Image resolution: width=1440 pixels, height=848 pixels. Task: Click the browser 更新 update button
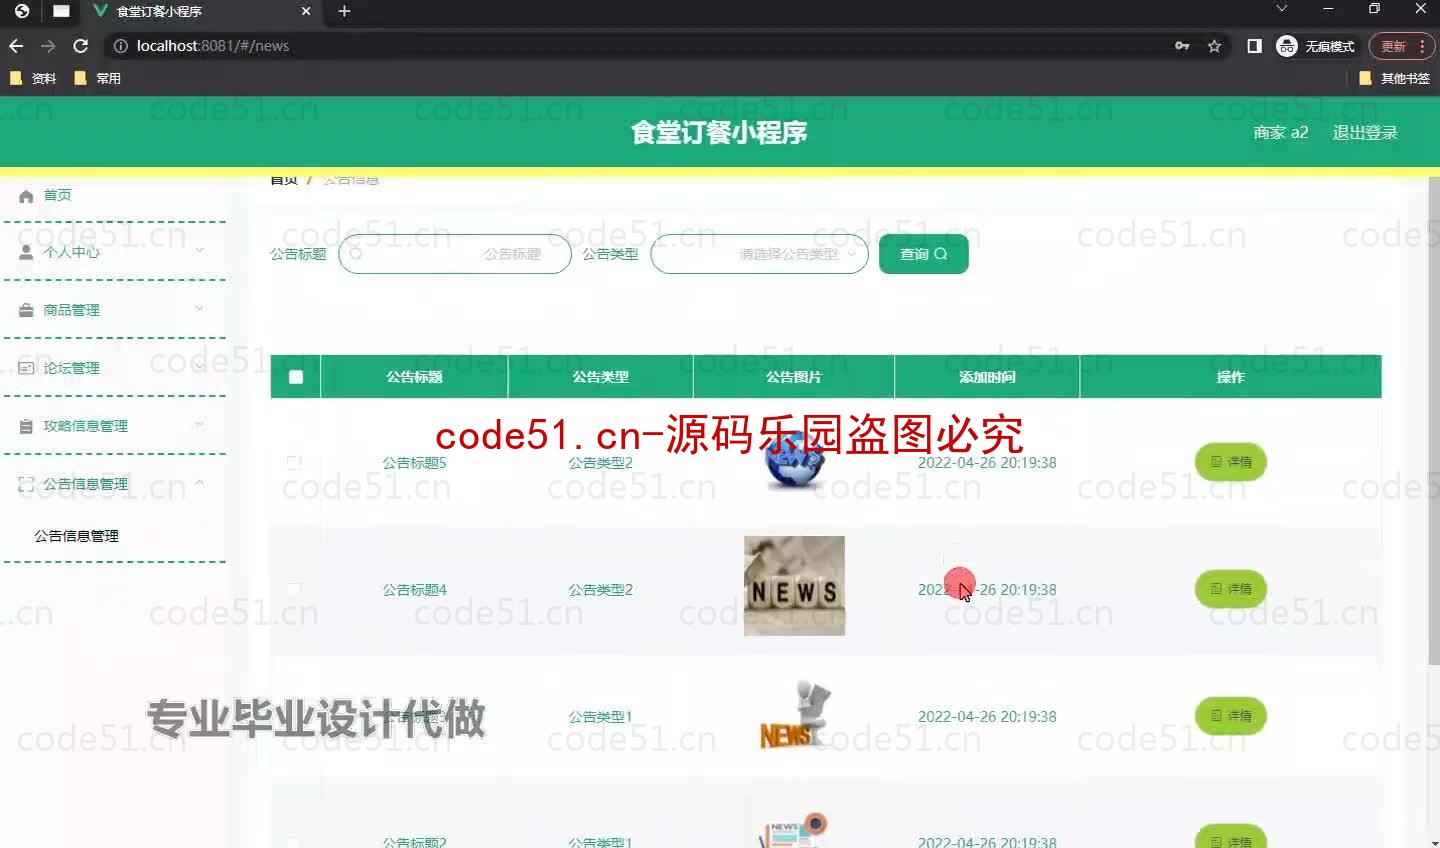coord(1401,46)
